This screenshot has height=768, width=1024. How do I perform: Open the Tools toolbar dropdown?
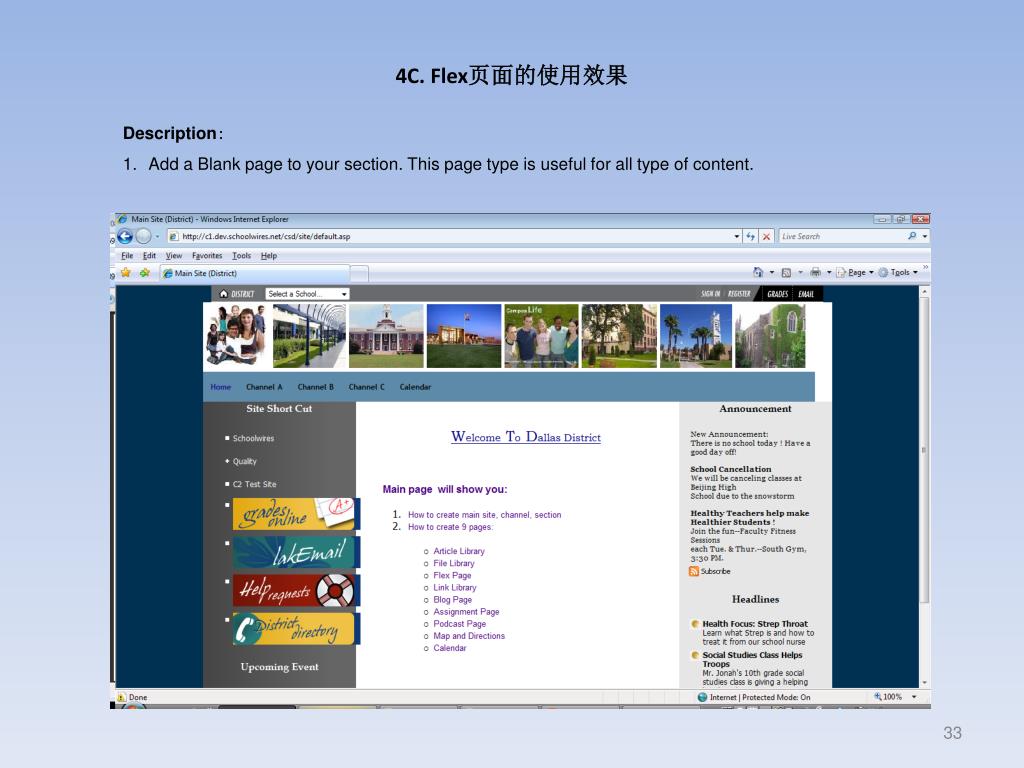[899, 272]
